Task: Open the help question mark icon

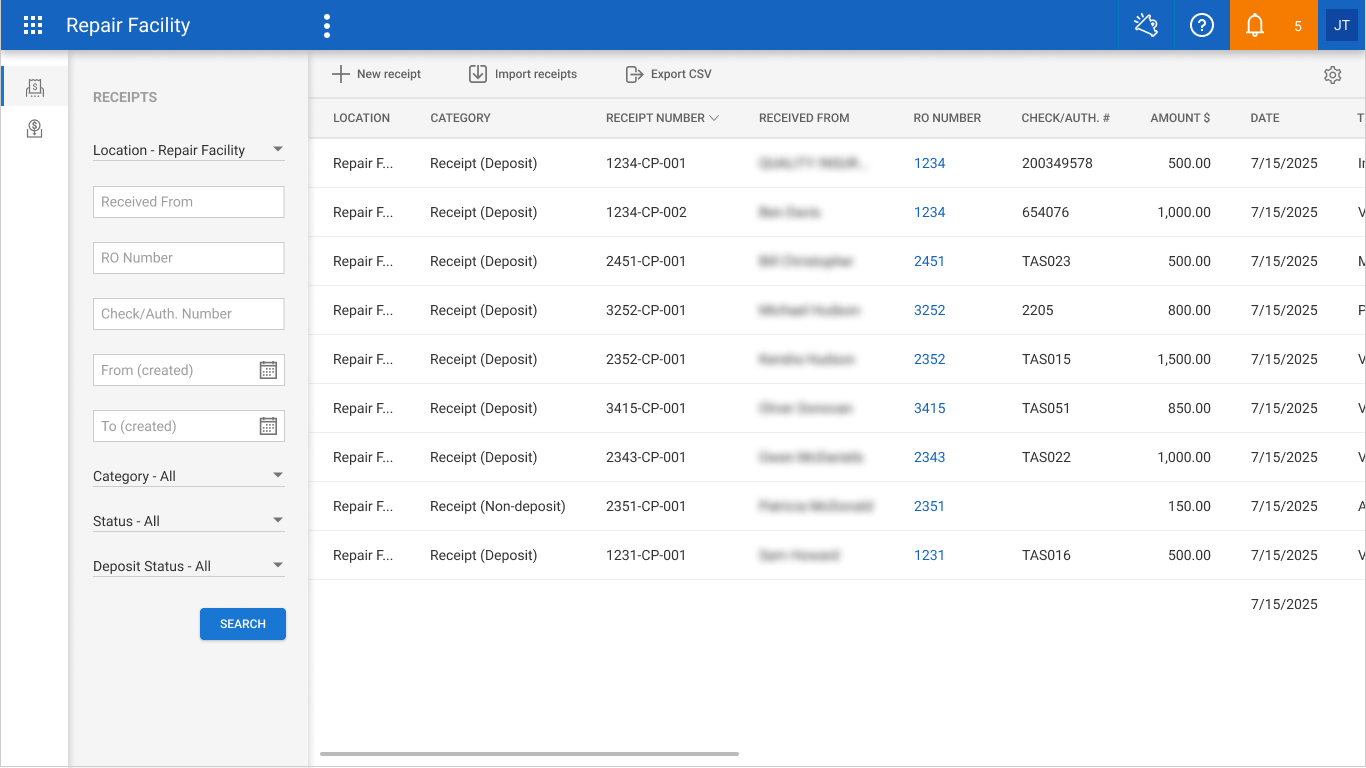Action: [1201, 26]
